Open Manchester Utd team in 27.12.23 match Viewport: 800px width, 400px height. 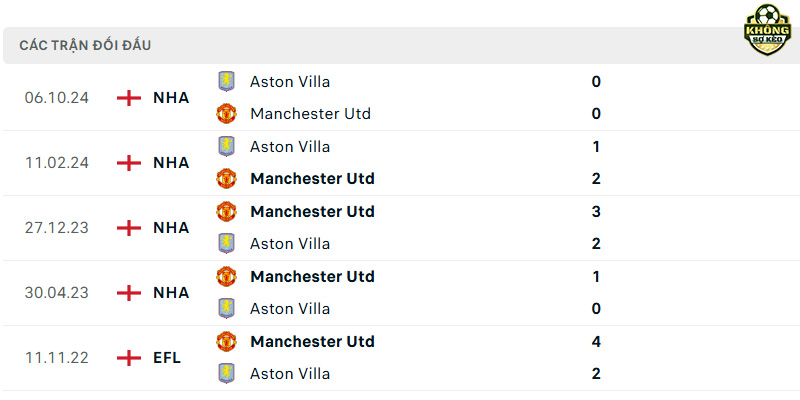point(312,211)
